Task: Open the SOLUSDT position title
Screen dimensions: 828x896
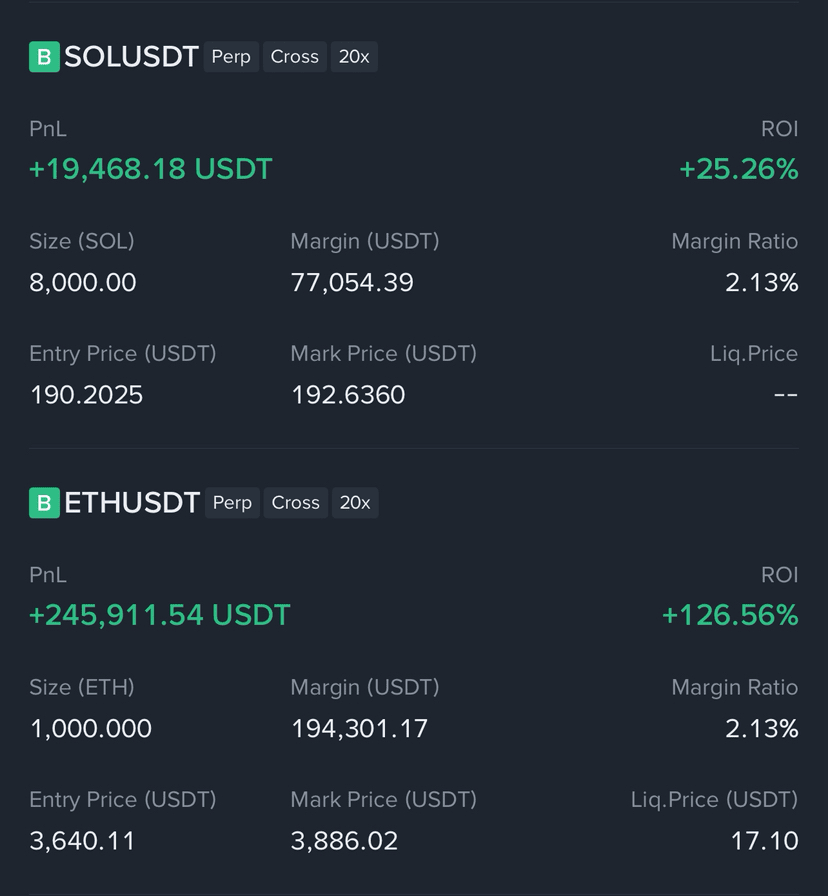Action: pyautogui.click(x=131, y=57)
